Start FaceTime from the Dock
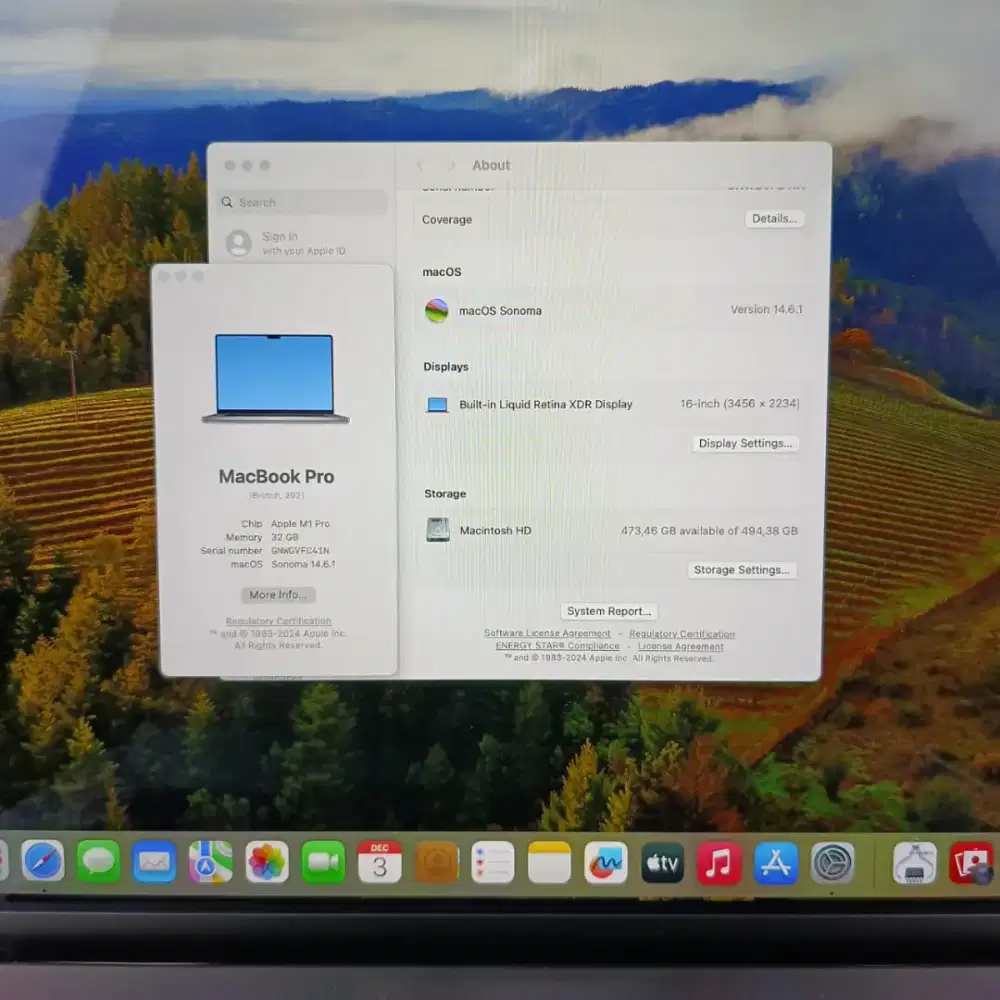 coord(322,860)
